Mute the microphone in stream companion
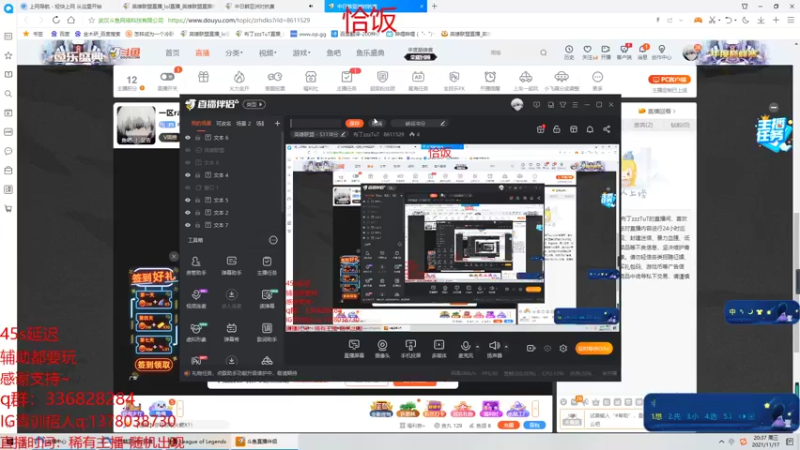 pyautogui.click(x=465, y=348)
